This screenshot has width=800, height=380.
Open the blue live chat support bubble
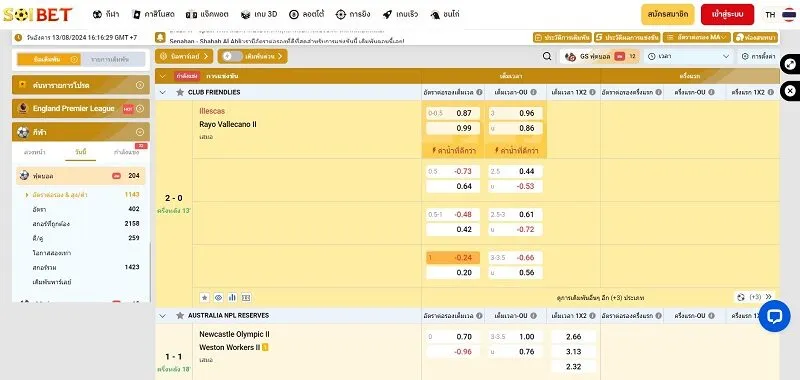coord(774,316)
